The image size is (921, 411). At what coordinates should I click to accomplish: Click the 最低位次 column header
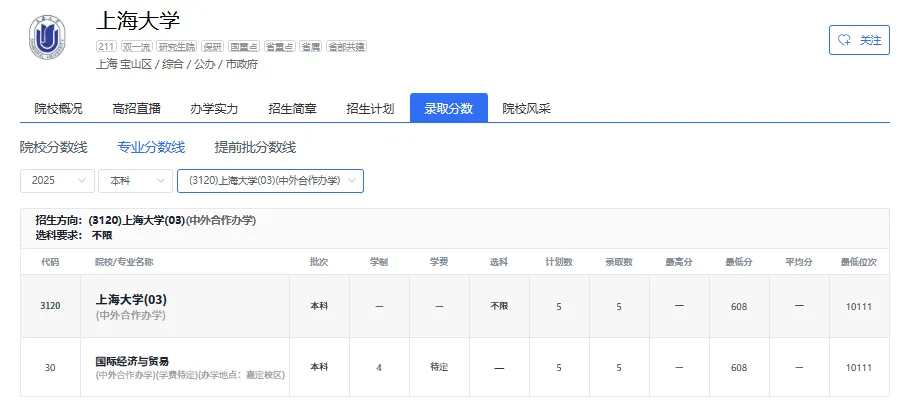[x=859, y=262]
